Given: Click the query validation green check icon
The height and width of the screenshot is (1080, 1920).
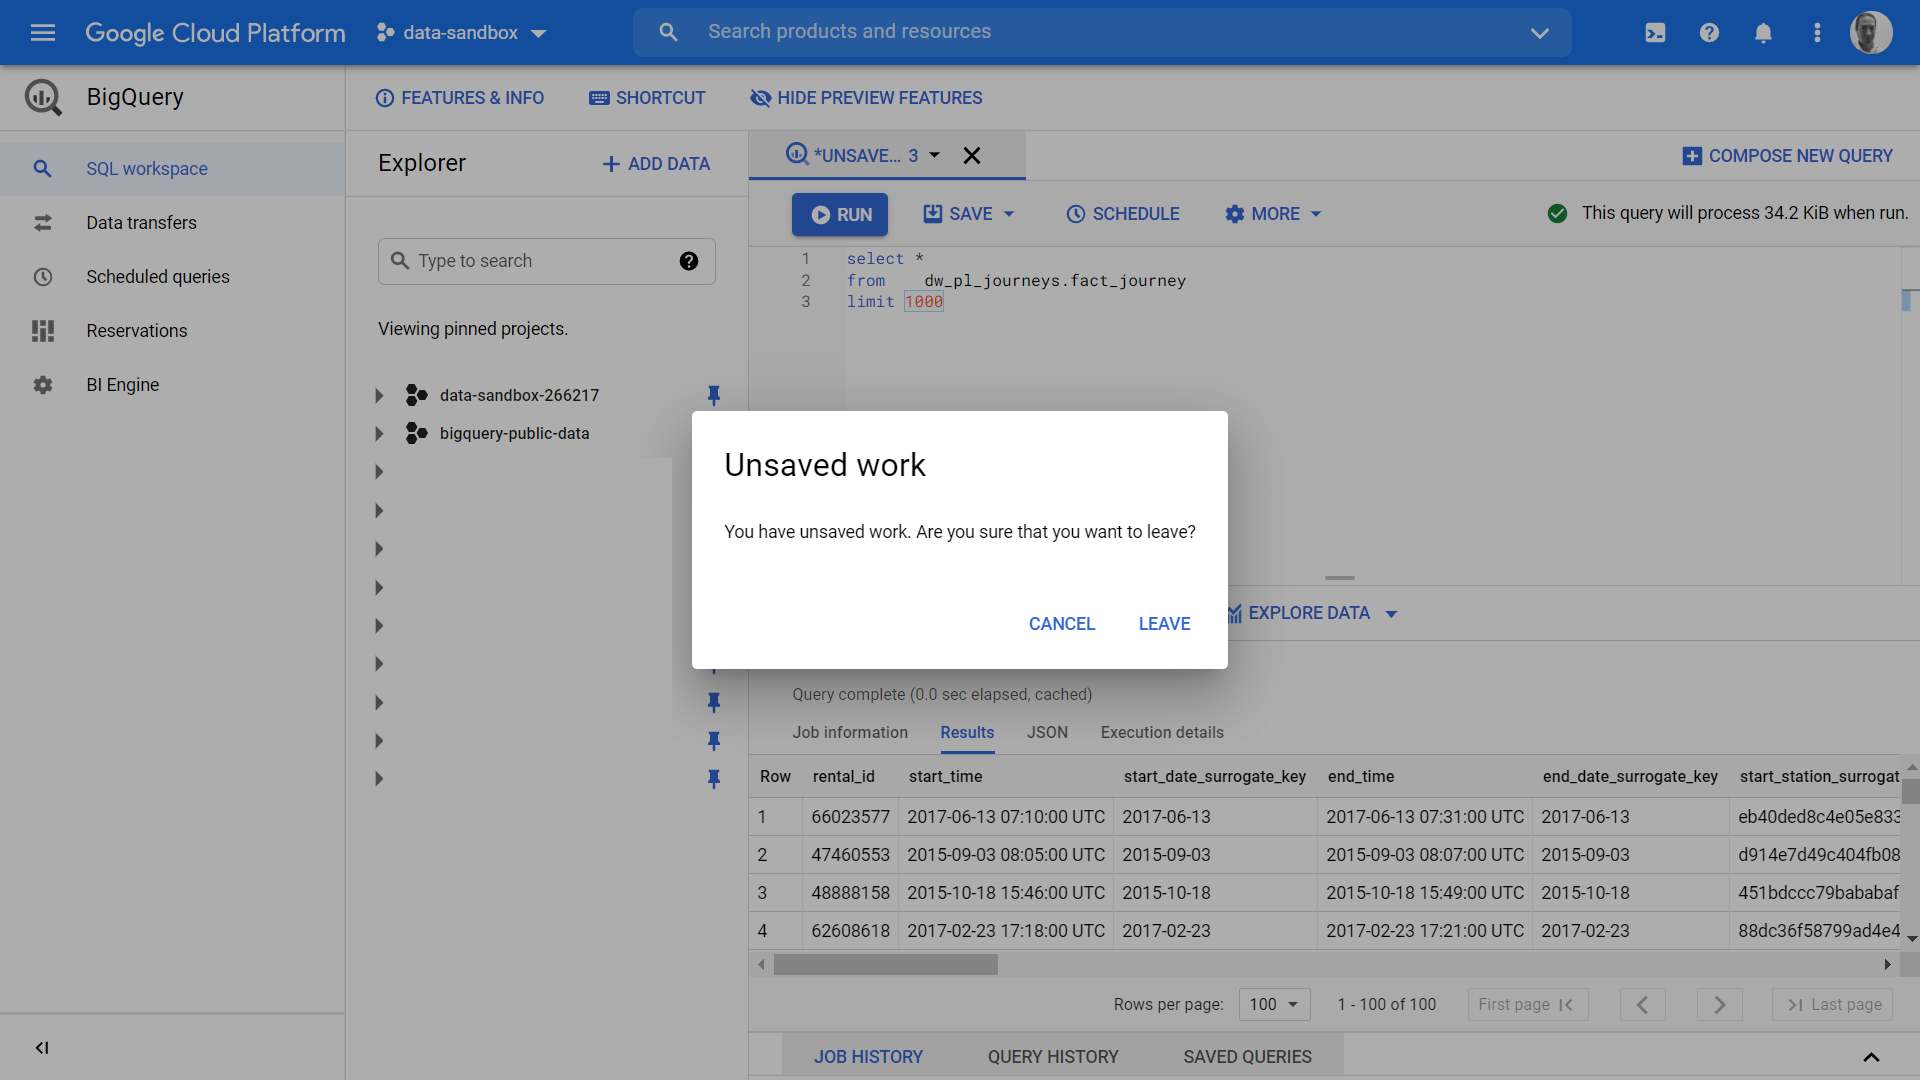Looking at the screenshot, I should point(1557,213).
